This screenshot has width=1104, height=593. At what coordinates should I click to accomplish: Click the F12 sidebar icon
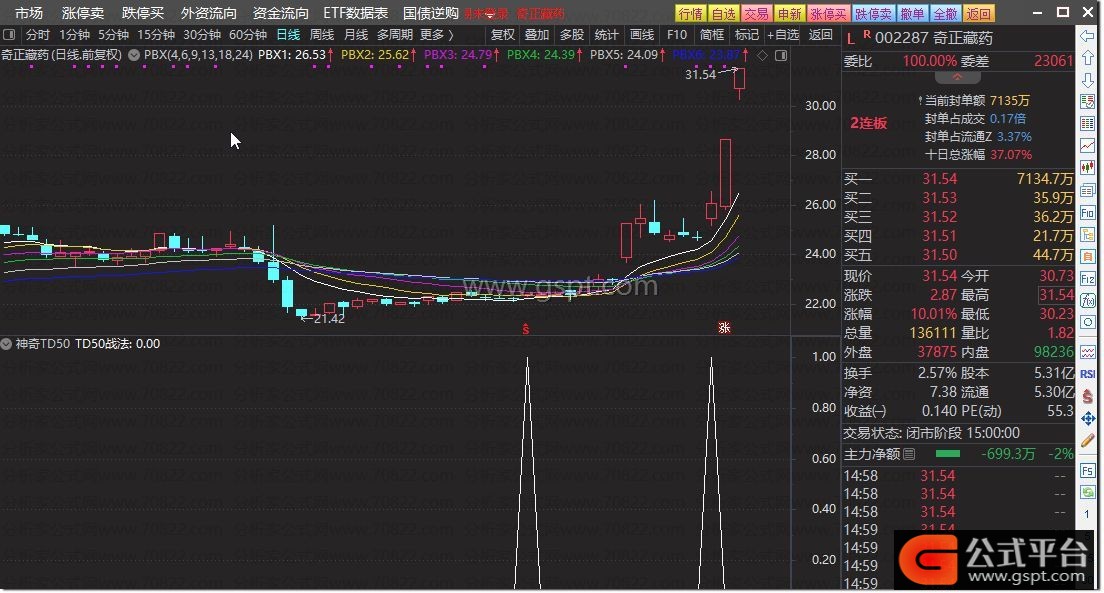tap(1087, 279)
